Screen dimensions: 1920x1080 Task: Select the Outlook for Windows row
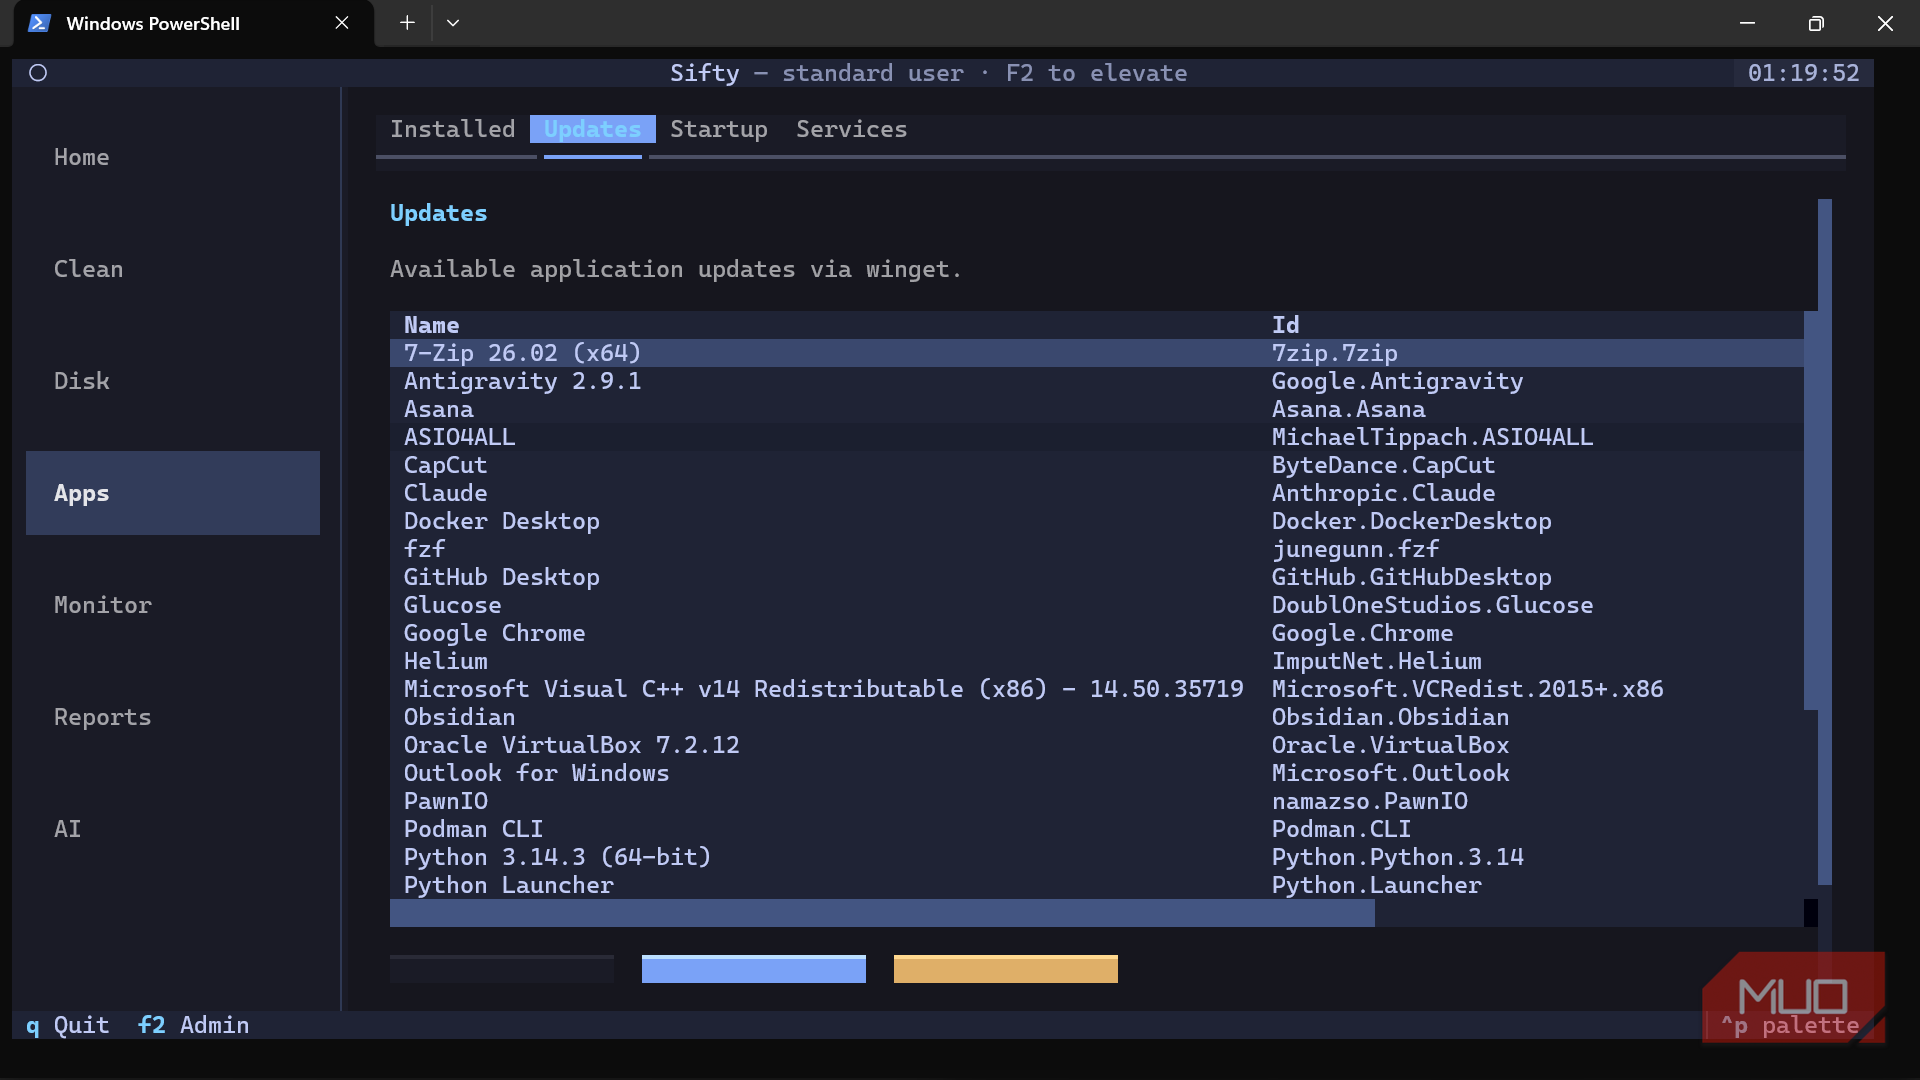(1097, 773)
